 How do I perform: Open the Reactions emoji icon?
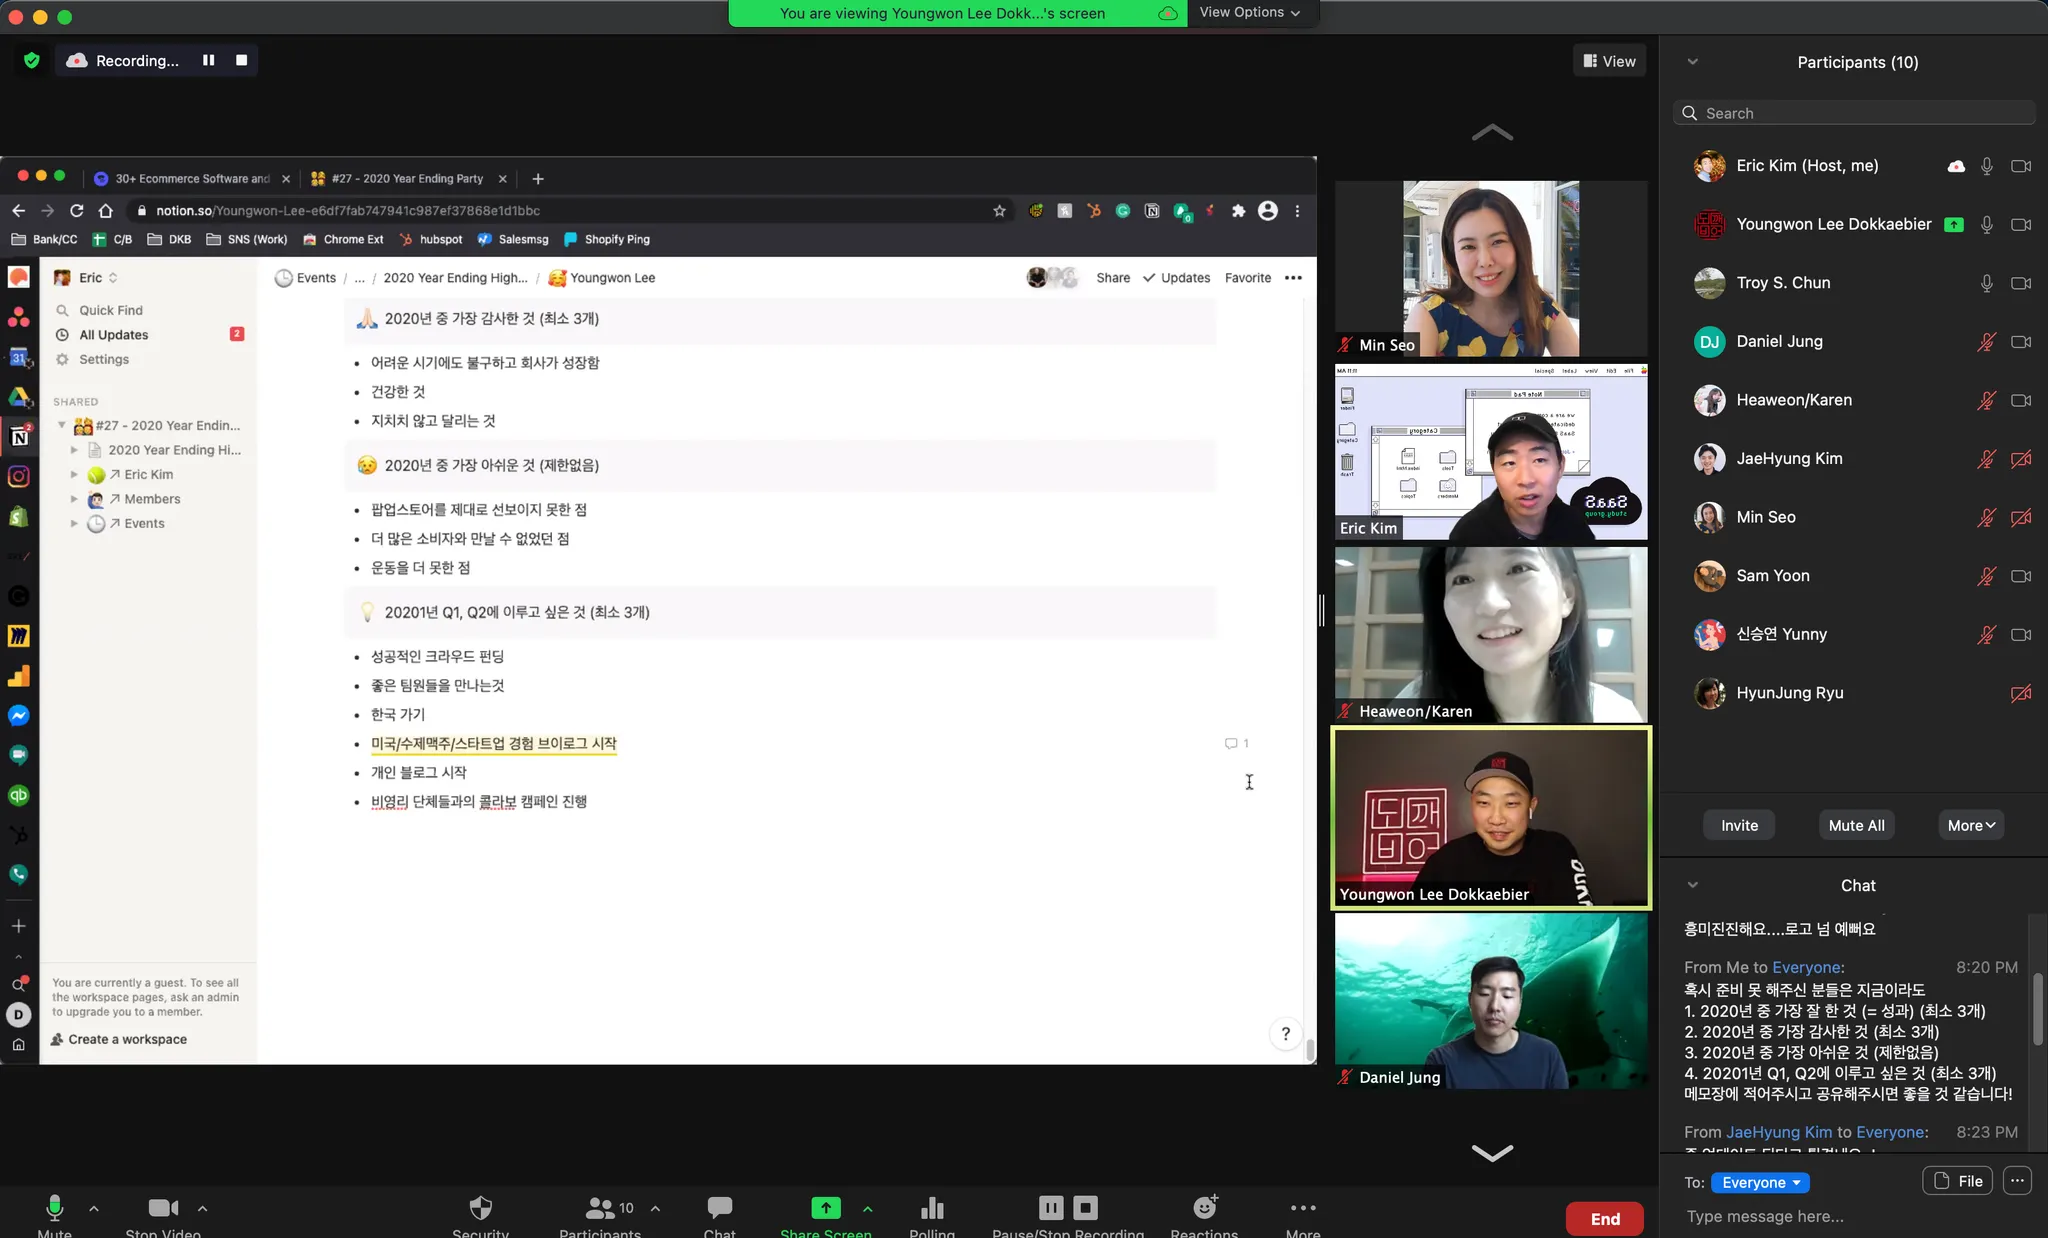pos(1205,1208)
